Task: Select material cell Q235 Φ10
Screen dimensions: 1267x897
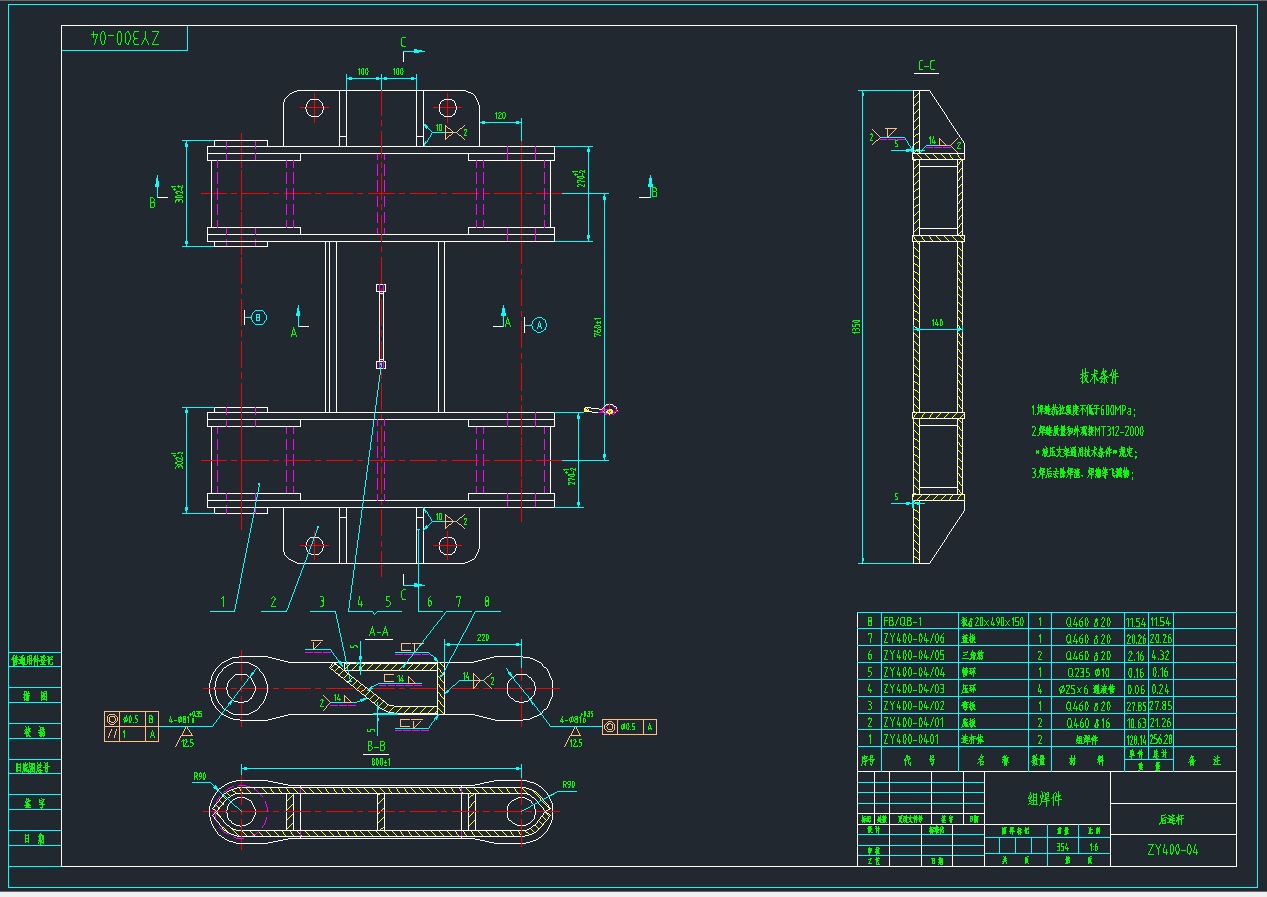Action: [1088, 672]
